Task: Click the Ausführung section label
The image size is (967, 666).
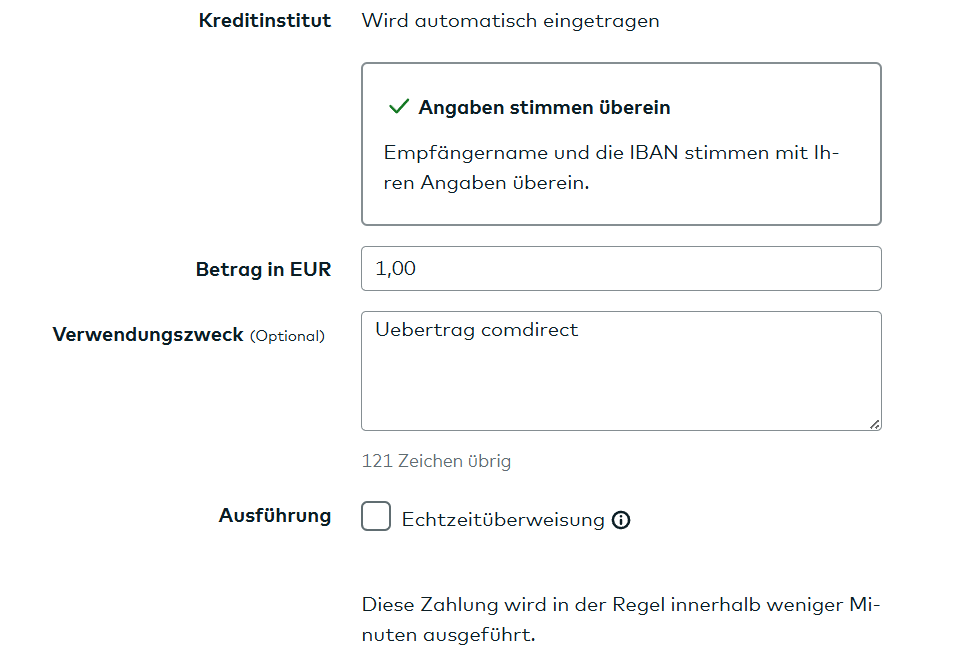Action: (x=276, y=516)
